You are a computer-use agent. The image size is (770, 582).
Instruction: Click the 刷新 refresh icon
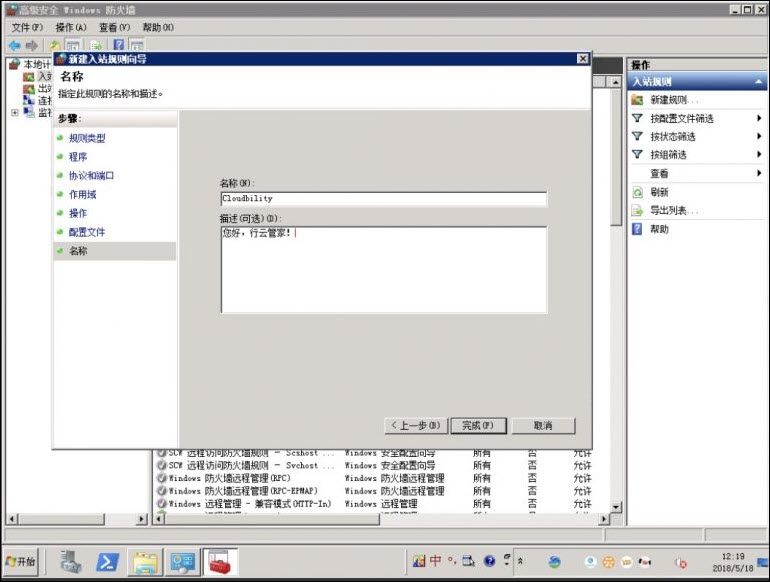click(x=637, y=192)
